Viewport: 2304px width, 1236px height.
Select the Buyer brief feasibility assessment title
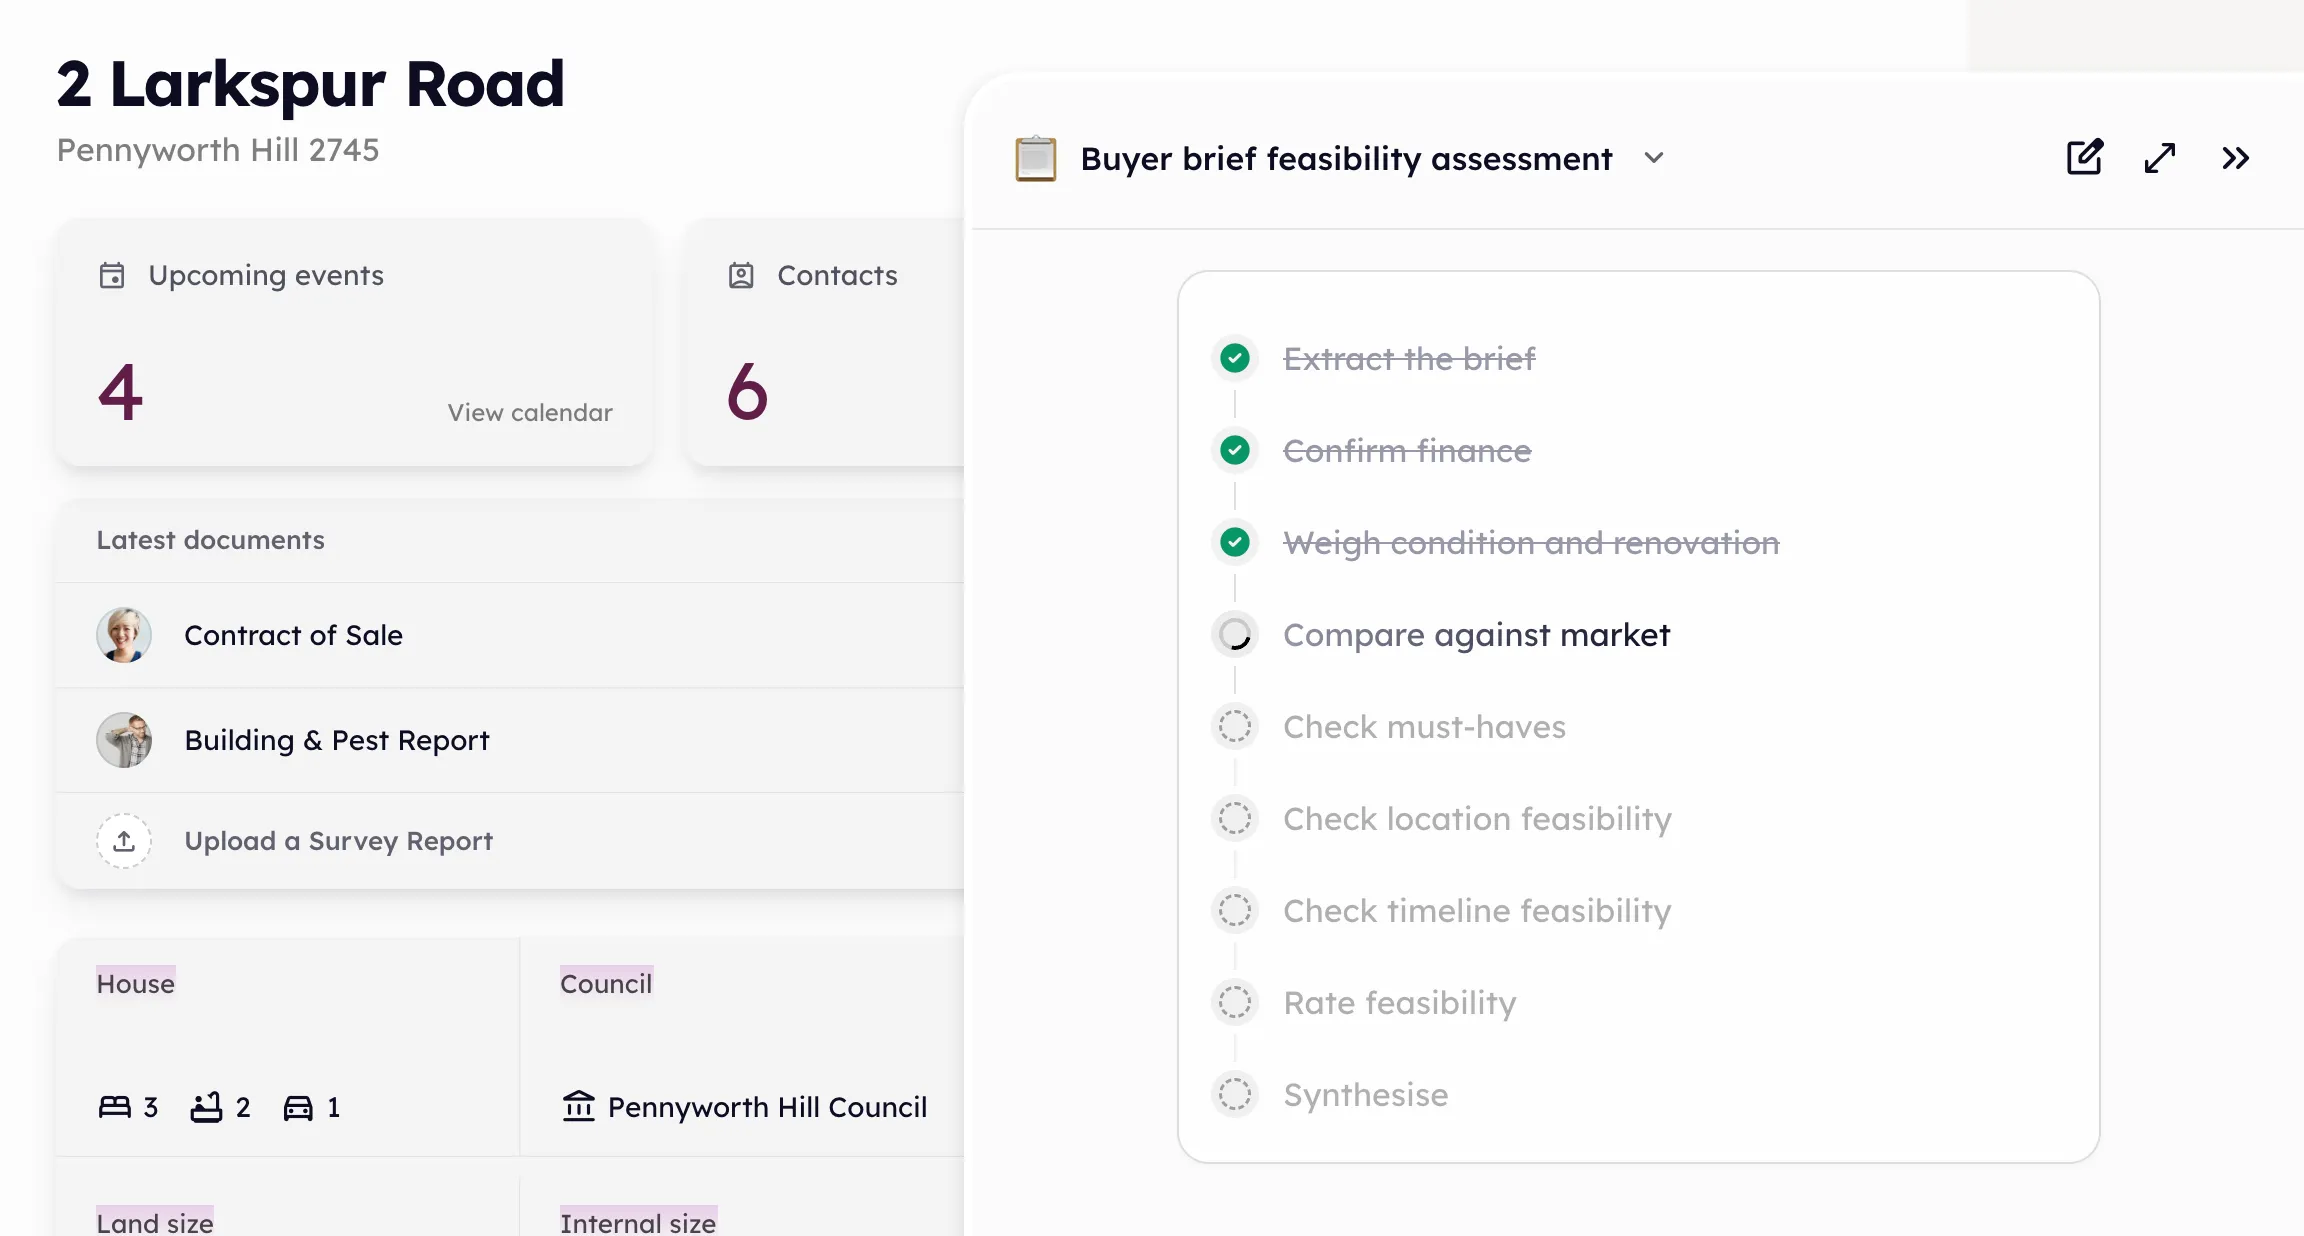pyautogui.click(x=1346, y=159)
